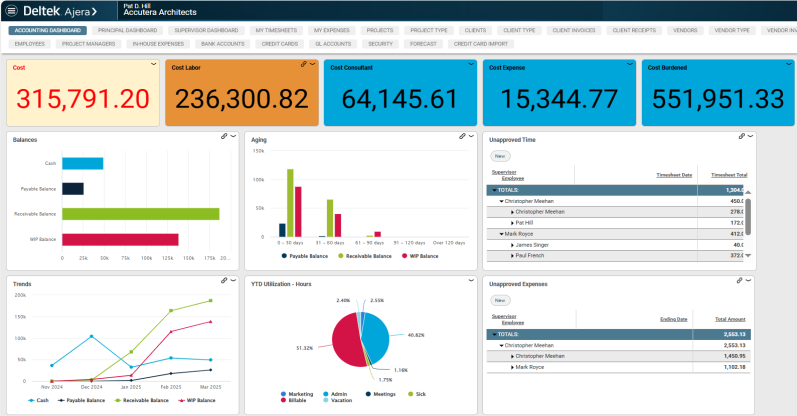Open the Cost card chevron menu
797x416 pixels.
153,63
